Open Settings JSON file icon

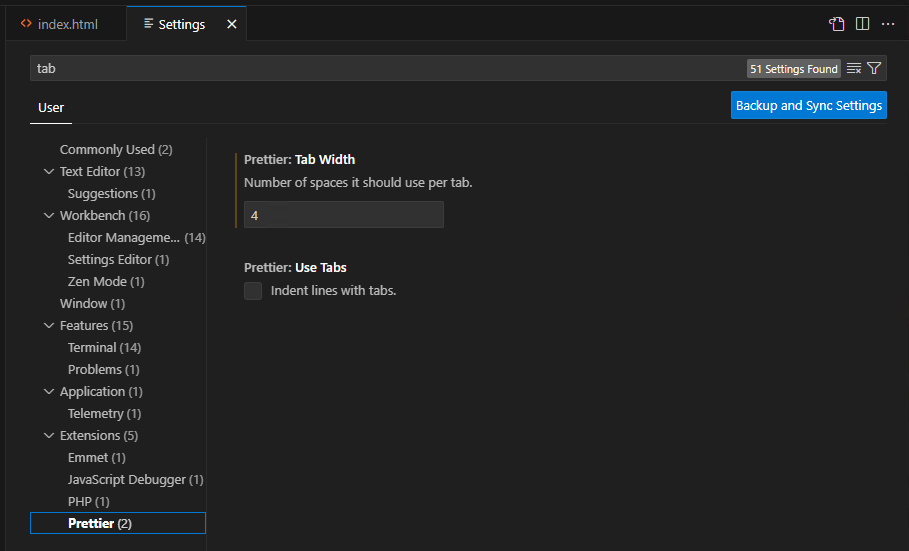pyautogui.click(x=837, y=24)
